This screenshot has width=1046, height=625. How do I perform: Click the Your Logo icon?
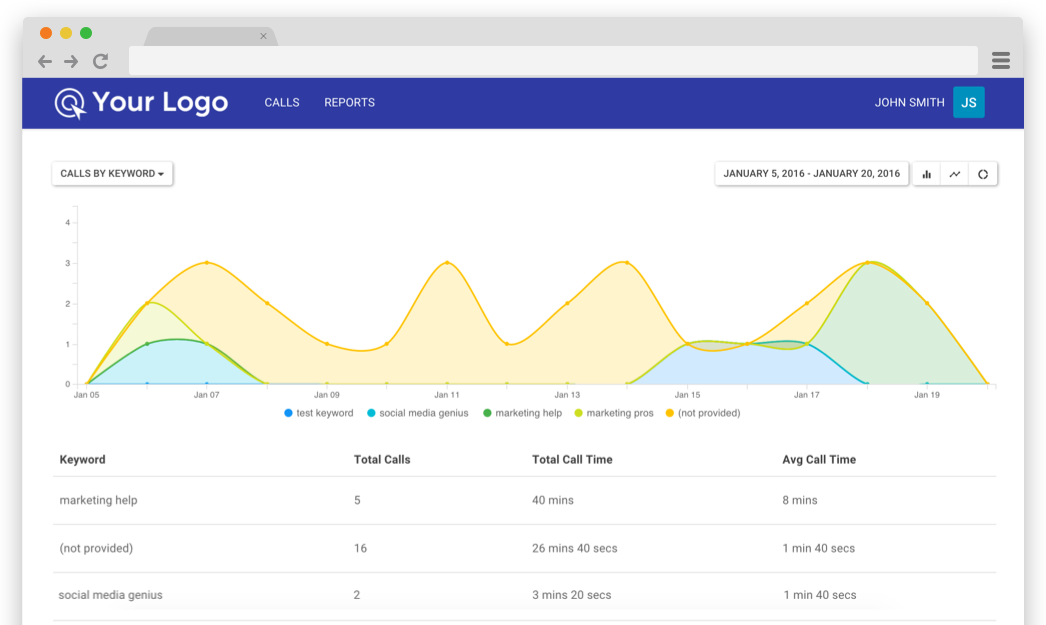[x=70, y=103]
